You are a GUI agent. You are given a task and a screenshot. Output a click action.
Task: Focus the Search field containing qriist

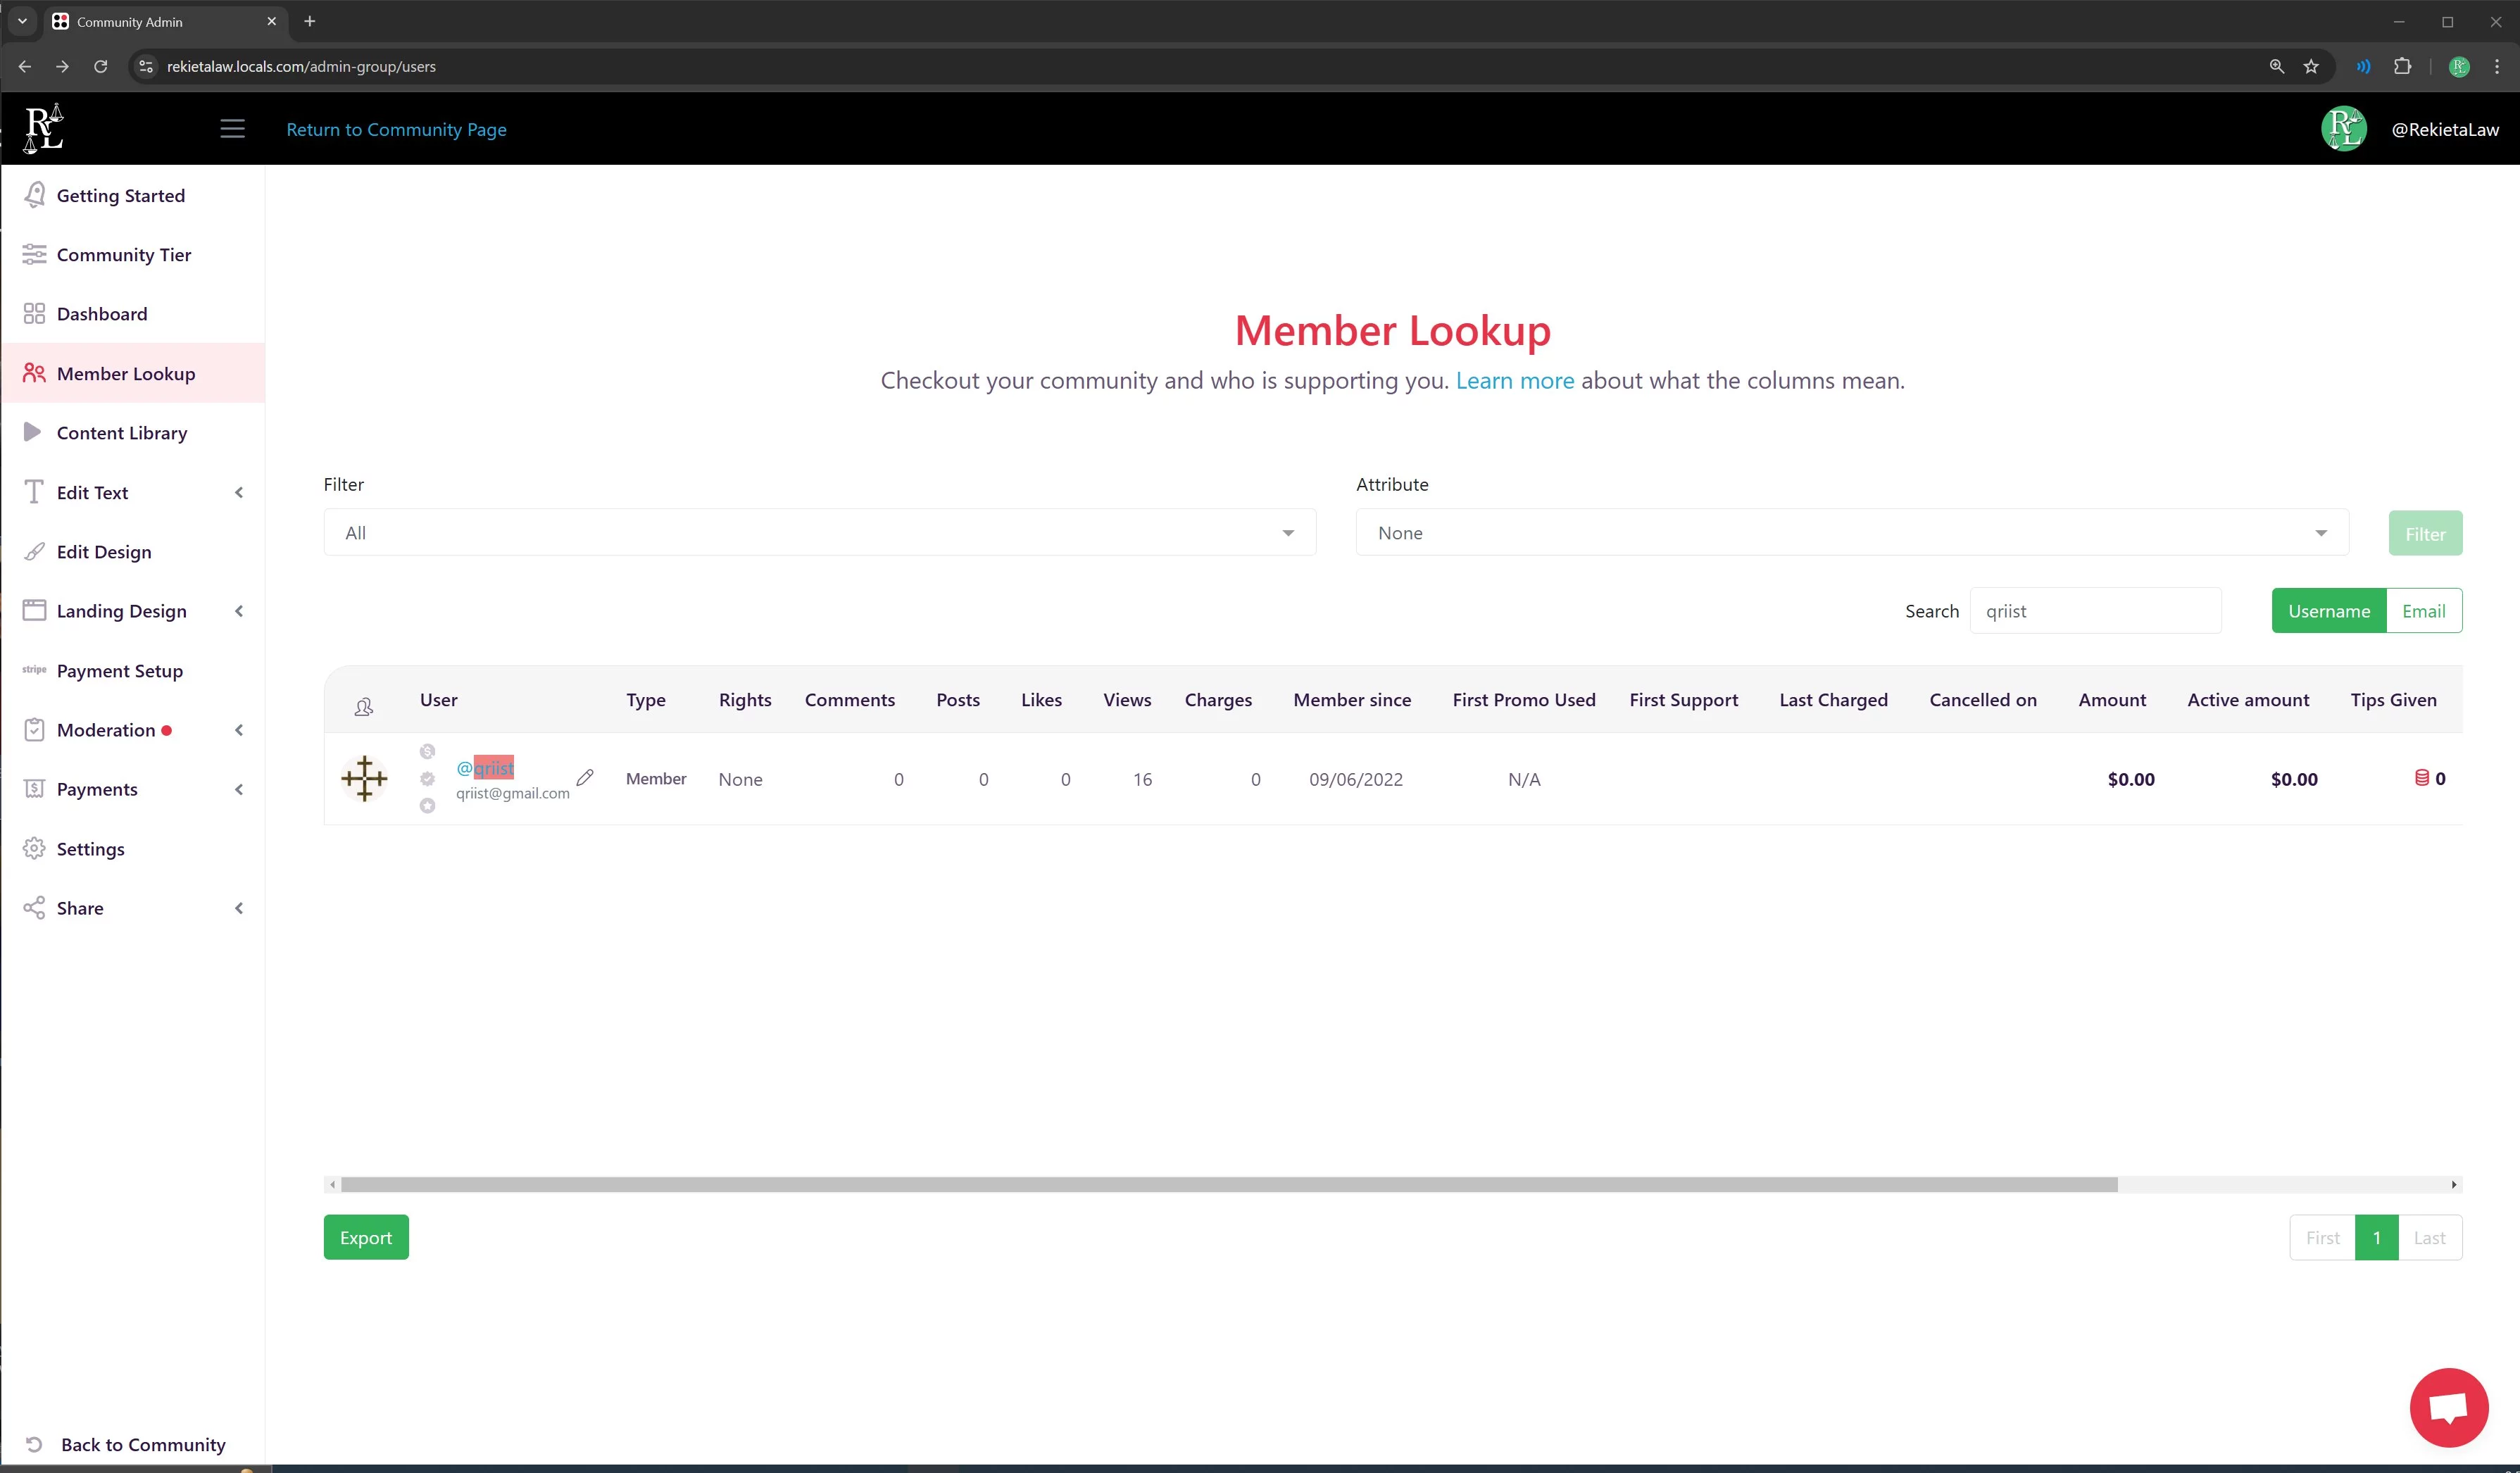(x=2095, y=611)
